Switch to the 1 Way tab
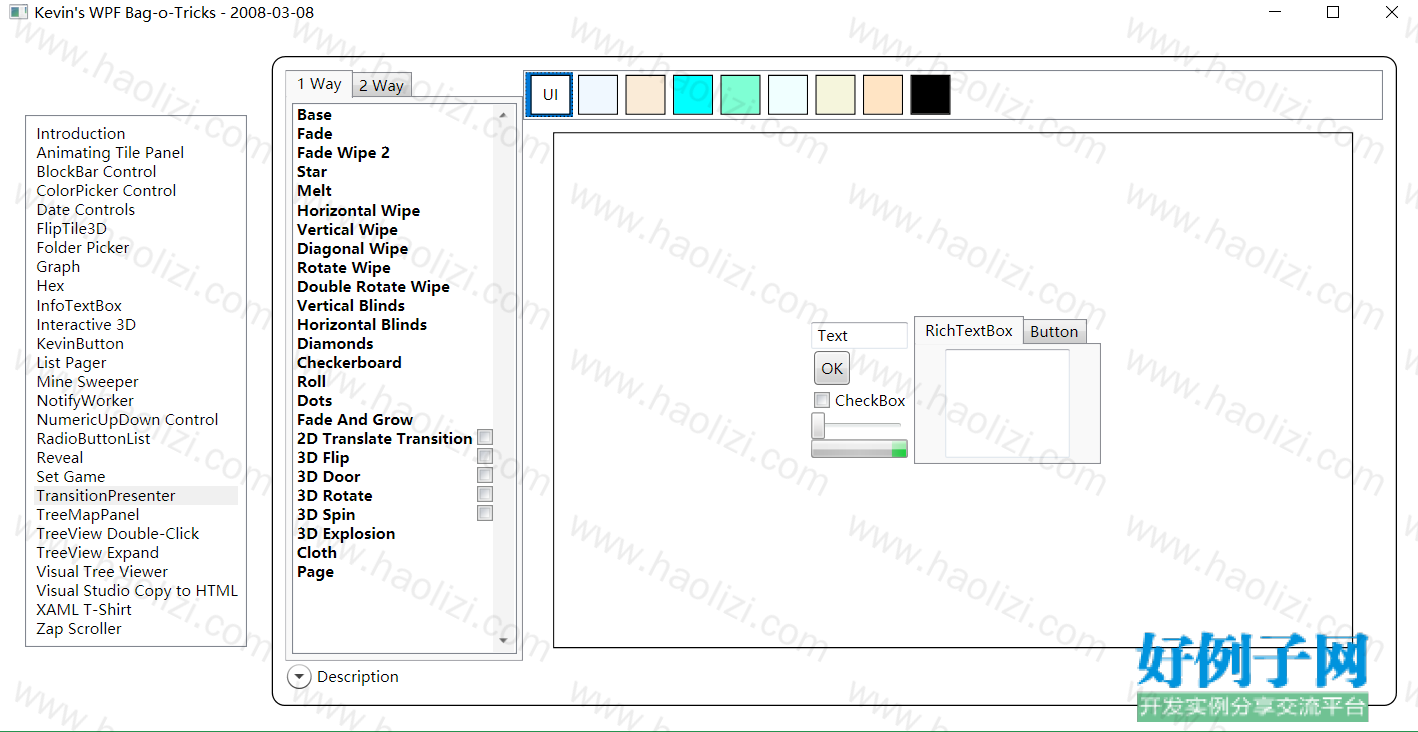The height and width of the screenshot is (732, 1418). (x=319, y=84)
